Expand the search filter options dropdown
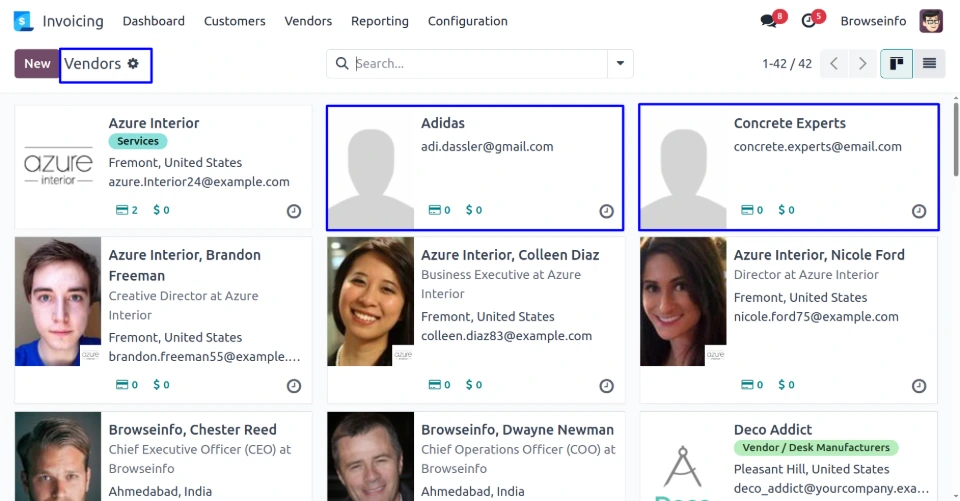The image size is (960, 501). tap(620, 64)
